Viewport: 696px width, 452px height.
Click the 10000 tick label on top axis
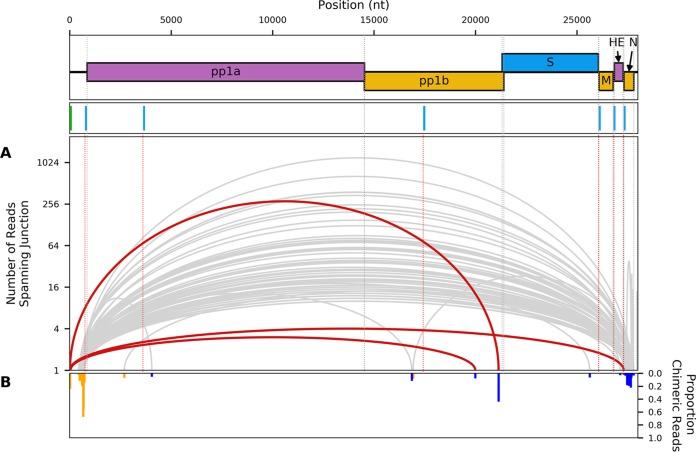pyautogui.click(x=272, y=21)
